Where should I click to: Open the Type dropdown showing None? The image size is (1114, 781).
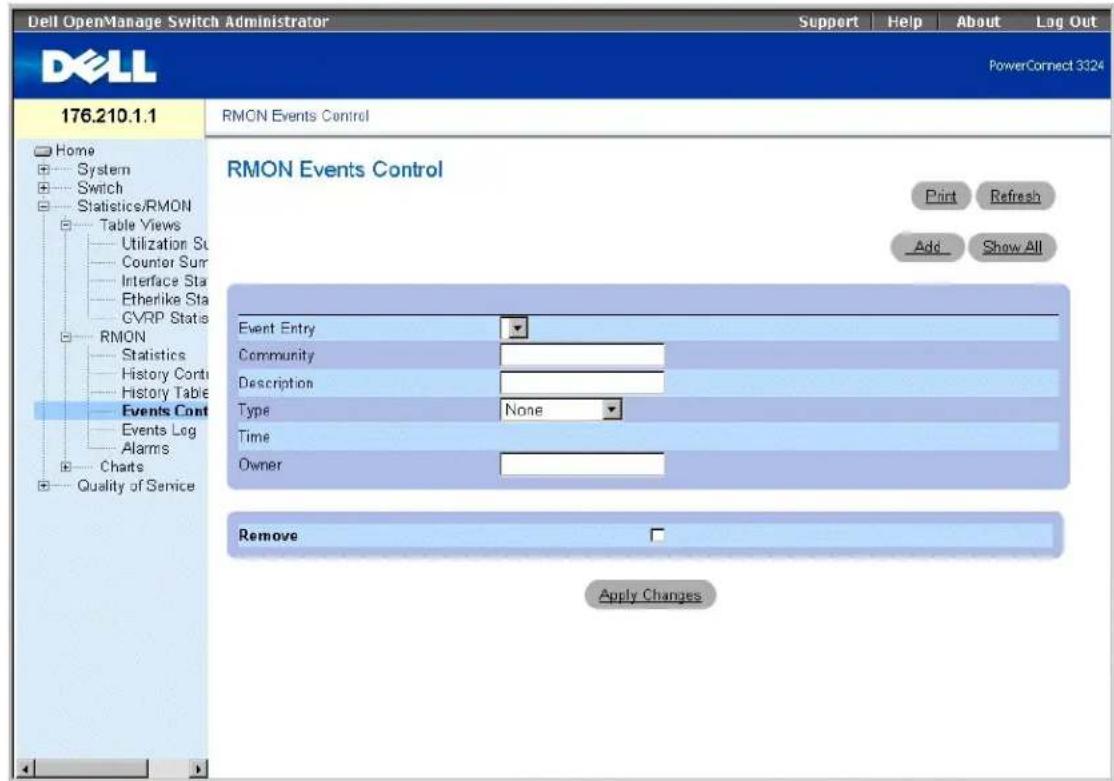(561, 409)
